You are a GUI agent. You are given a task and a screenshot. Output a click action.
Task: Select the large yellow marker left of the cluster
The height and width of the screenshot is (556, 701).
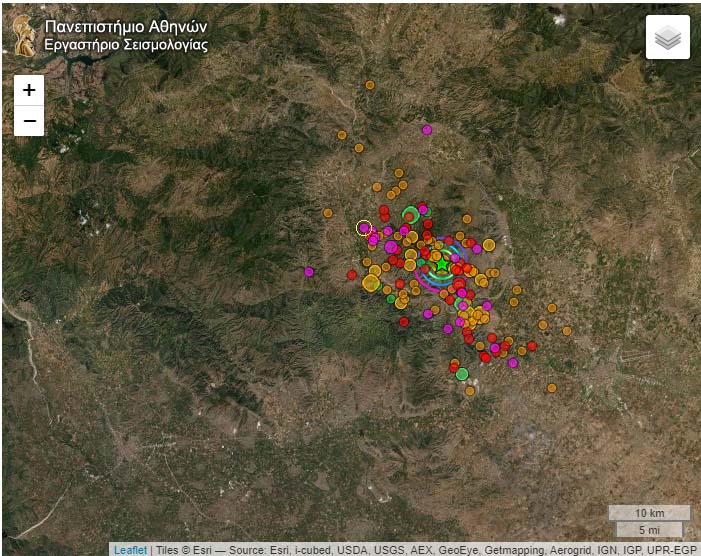click(x=370, y=284)
